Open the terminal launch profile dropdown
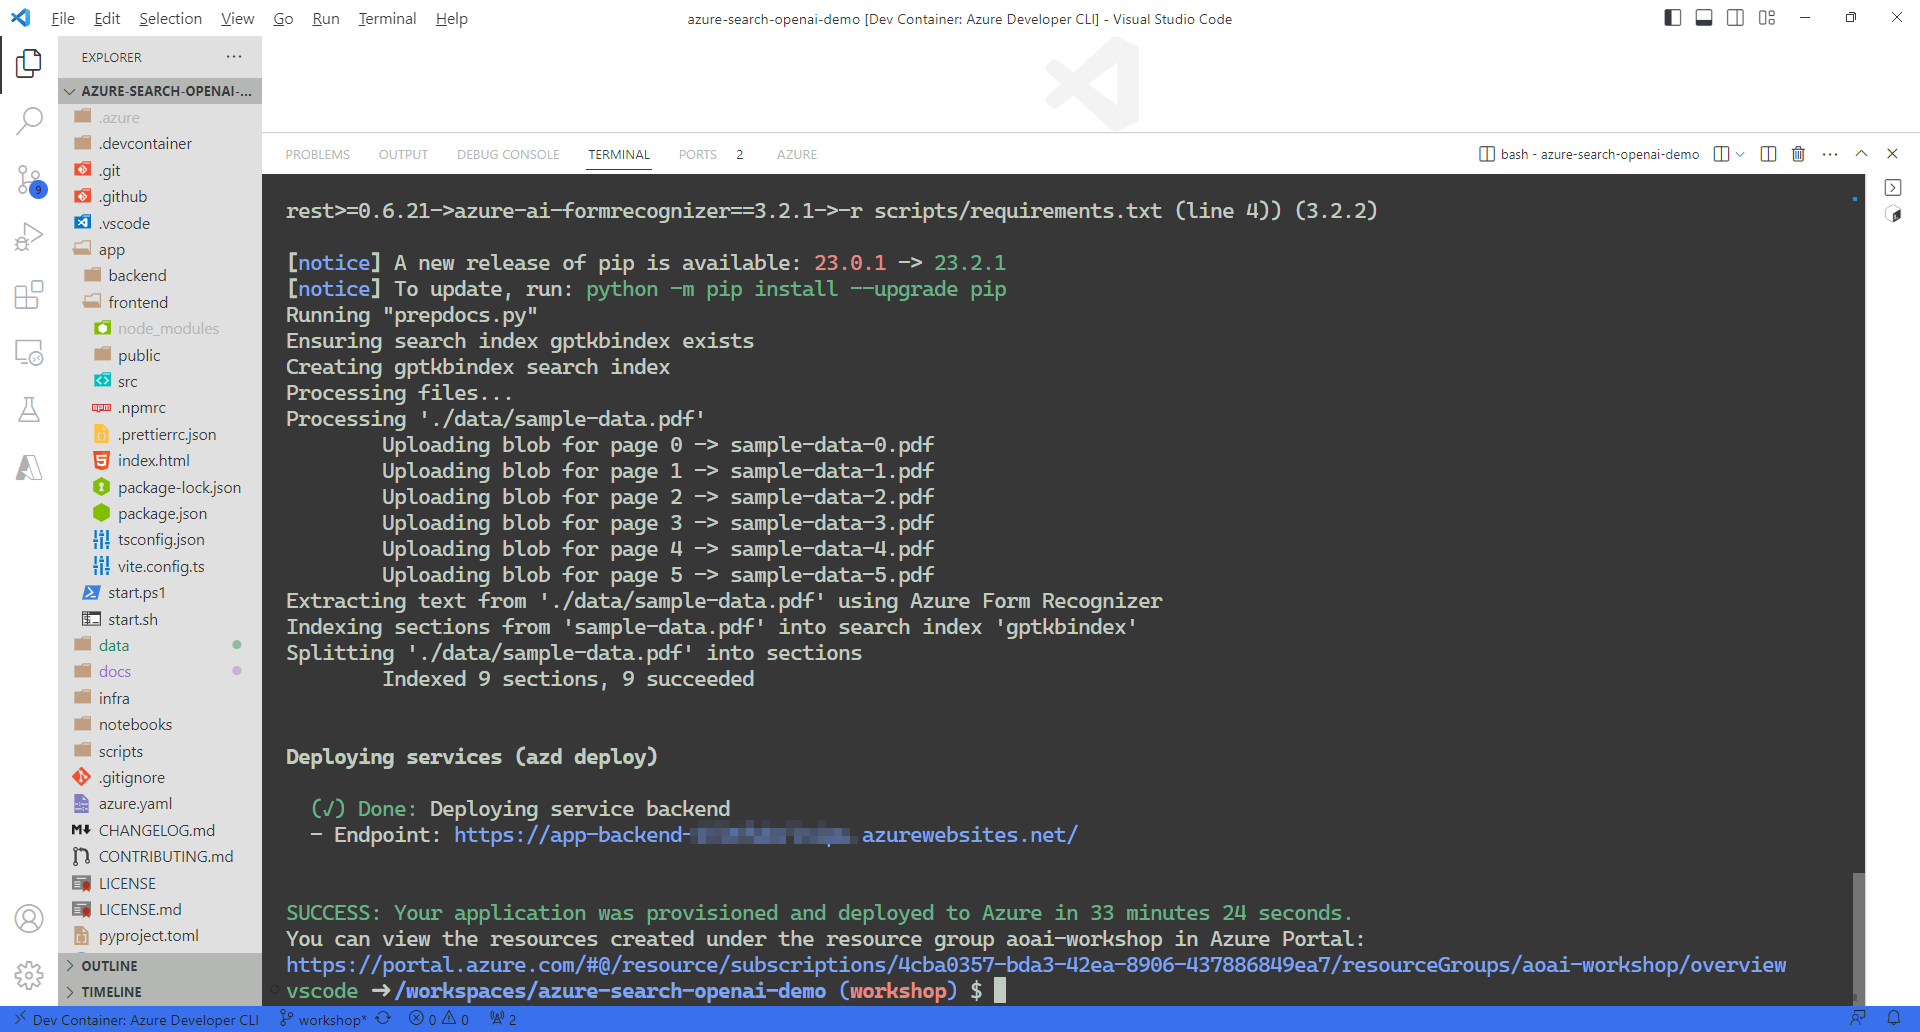This screenshot has width=1920, height=1032. click(1741, 154)
